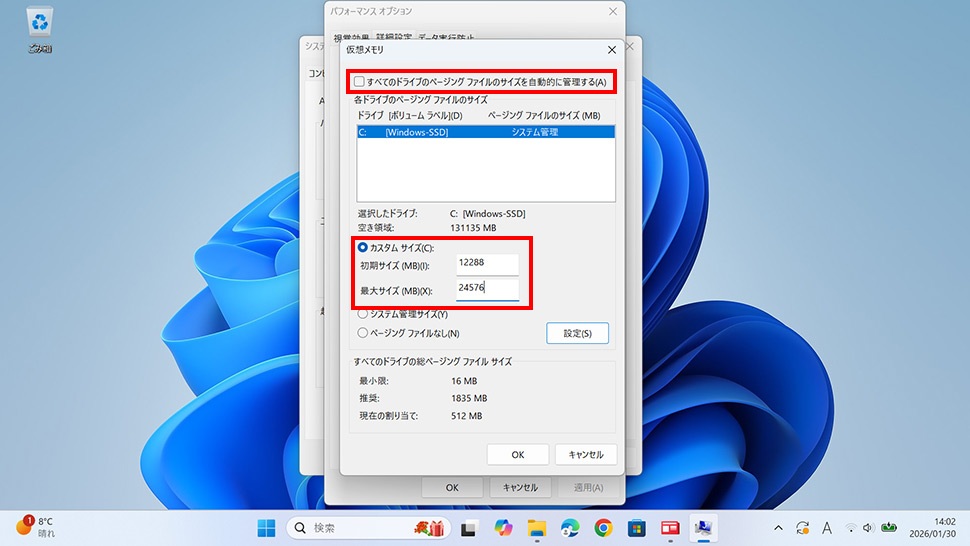Select the カスタム サイズ radio button

click(363, 247)
